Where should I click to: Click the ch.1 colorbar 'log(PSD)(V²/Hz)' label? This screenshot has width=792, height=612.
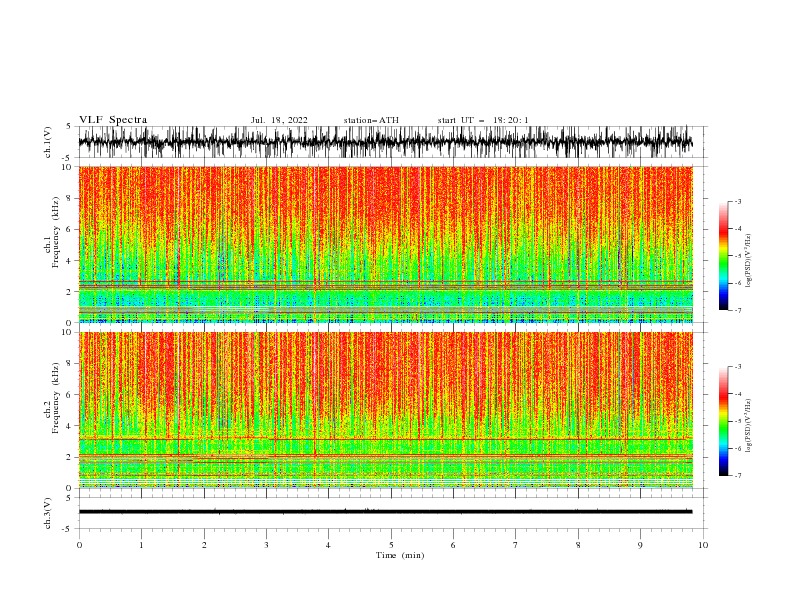click(x=749, y=261)
